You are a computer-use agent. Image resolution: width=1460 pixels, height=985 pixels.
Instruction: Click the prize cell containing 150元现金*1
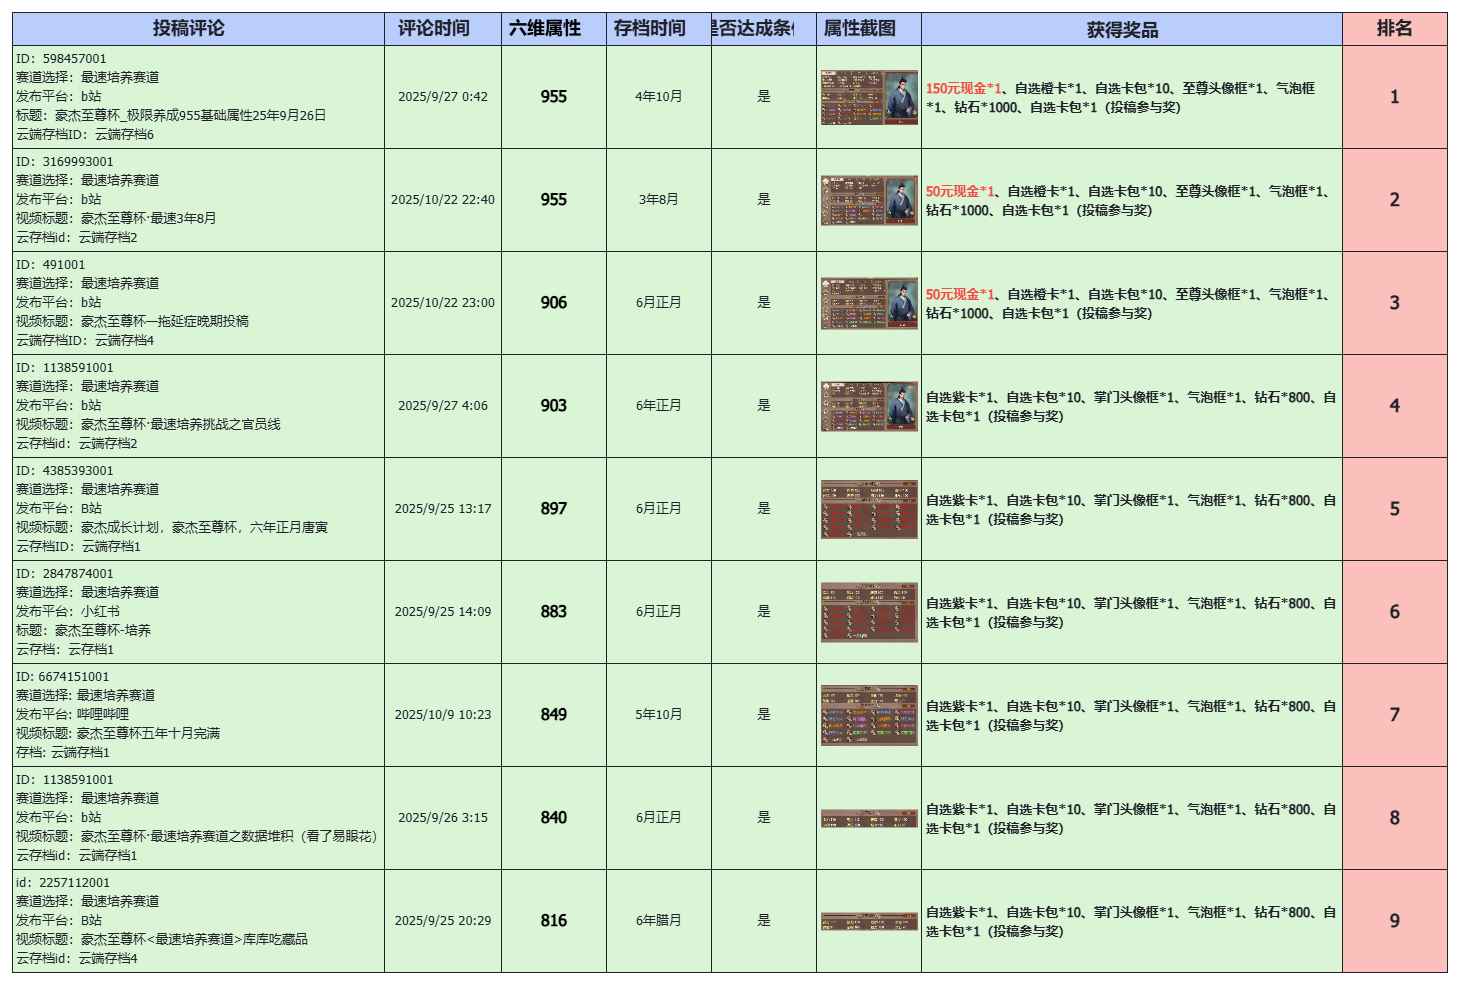coord(1132,97)
